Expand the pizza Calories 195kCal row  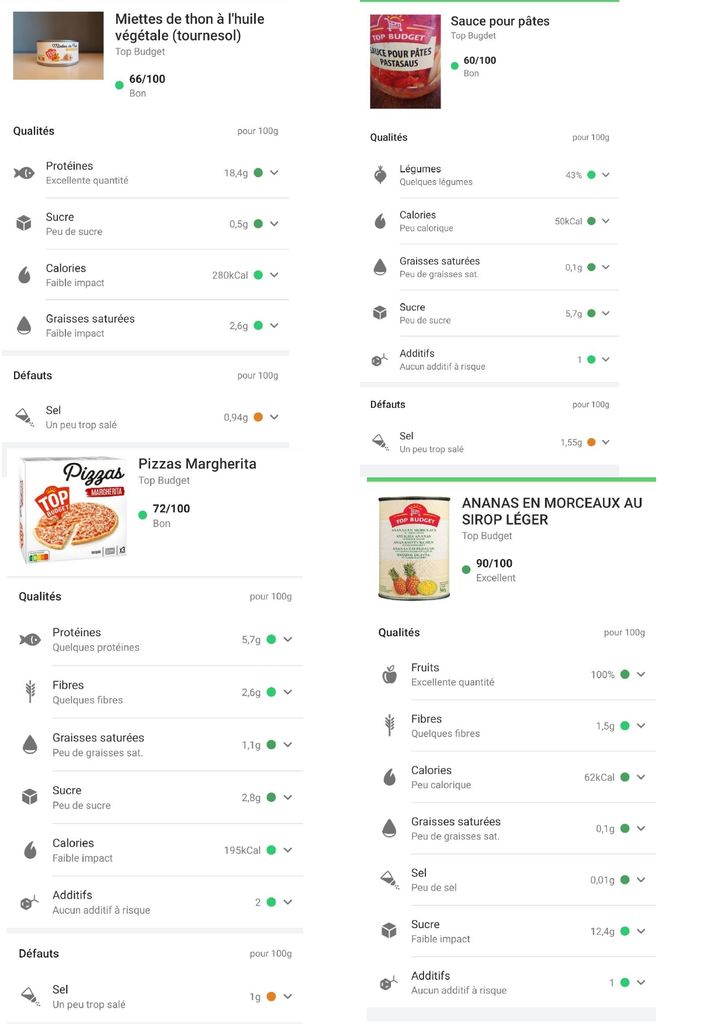(x=287, y=850)
